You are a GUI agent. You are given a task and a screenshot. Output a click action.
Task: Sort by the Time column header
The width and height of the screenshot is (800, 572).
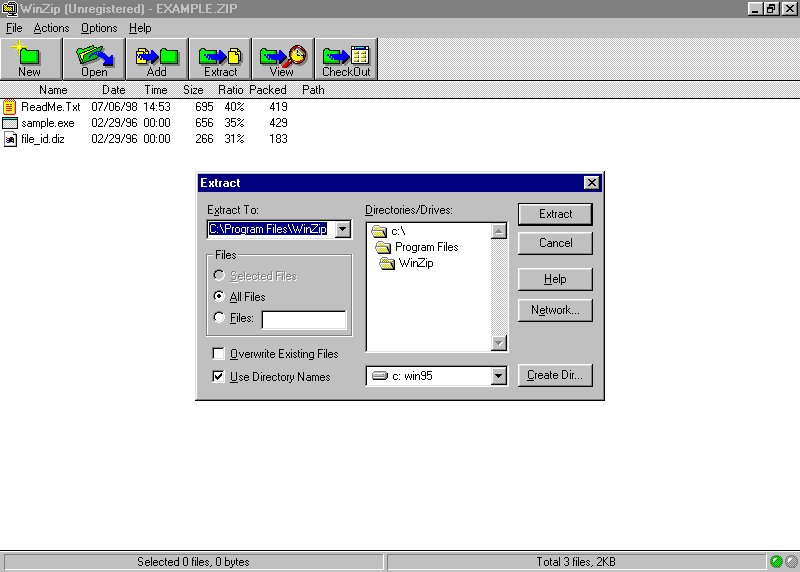pyautogui.click(x=156, y=90)
